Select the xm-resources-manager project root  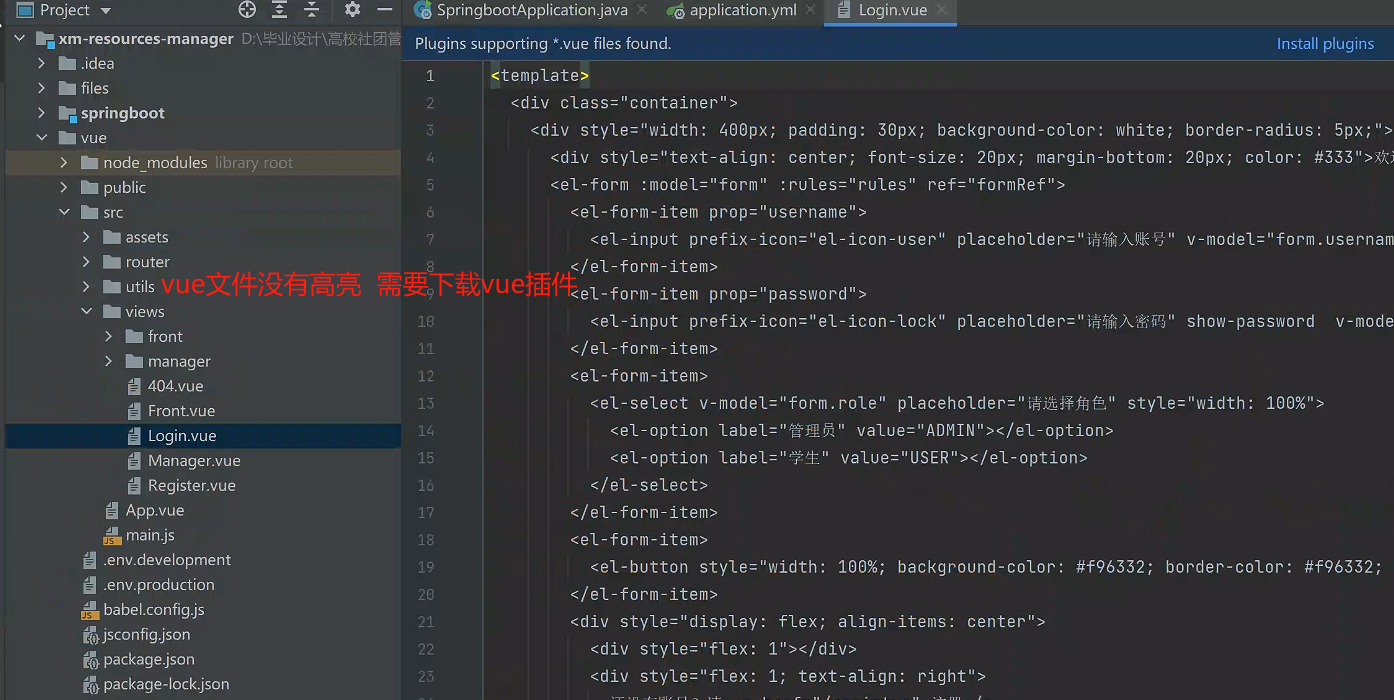pos(146,39)
